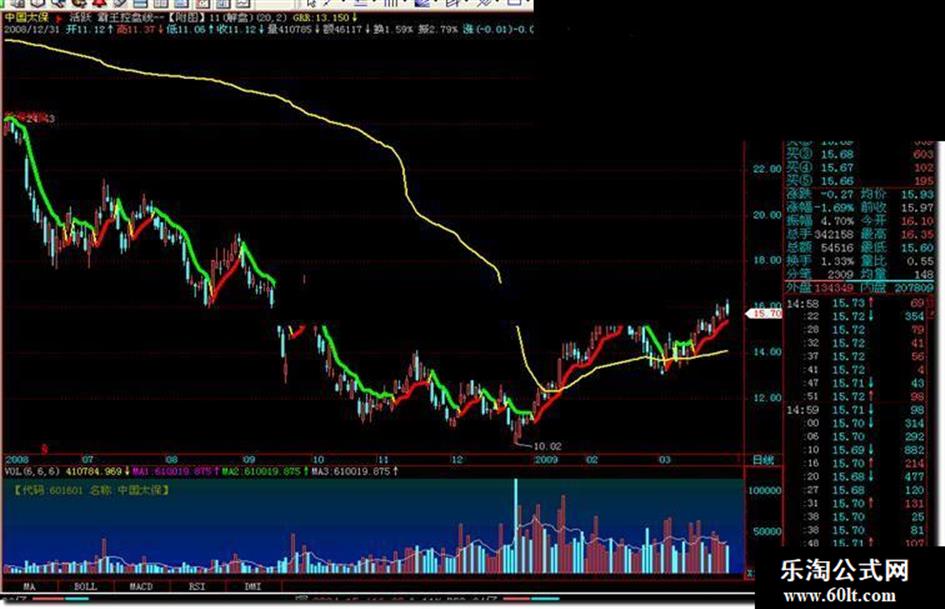Viewport: 945px width, 609px height.
Task: Click the GBR: 13.150 indicator value
Action: [x=324, y=17]
